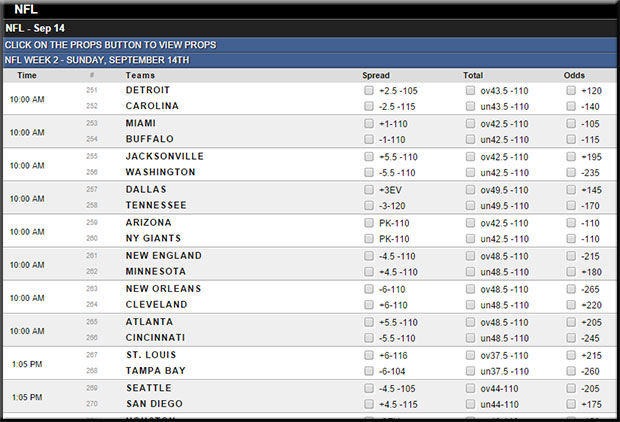Click the Teams column header

point(140,75)
